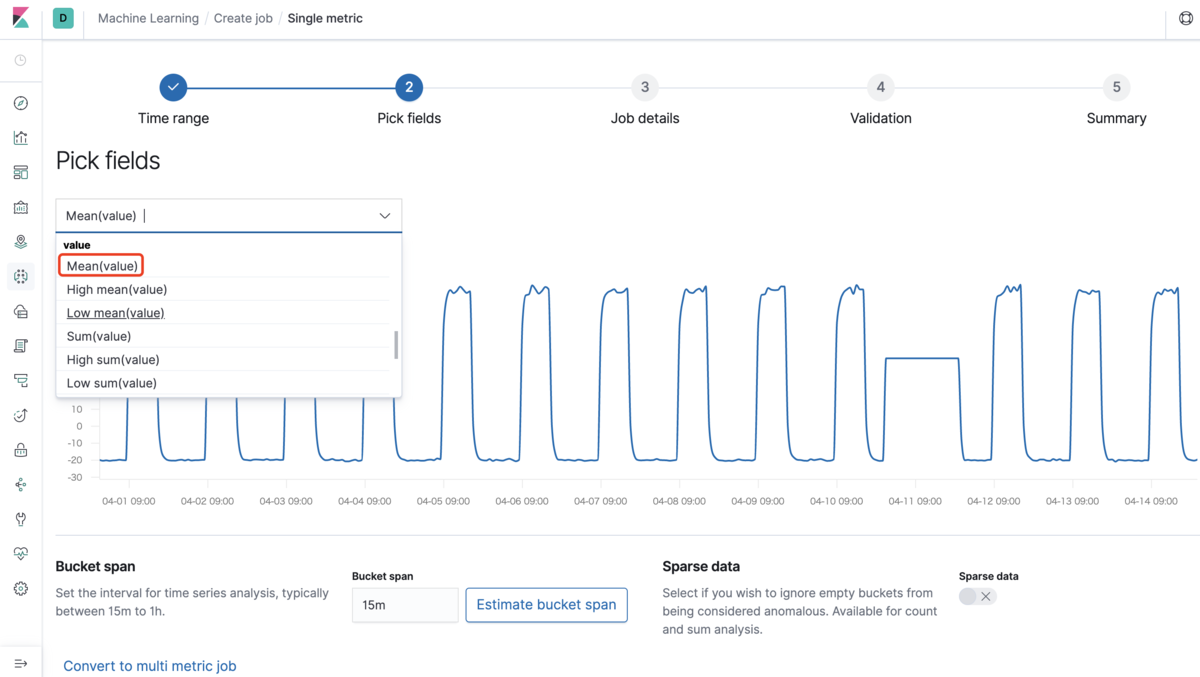Viewport: 1200px width, 677px height.
Task: Open Stack Monitoring heartbeat icon
Action: click(x=20, y=554)
